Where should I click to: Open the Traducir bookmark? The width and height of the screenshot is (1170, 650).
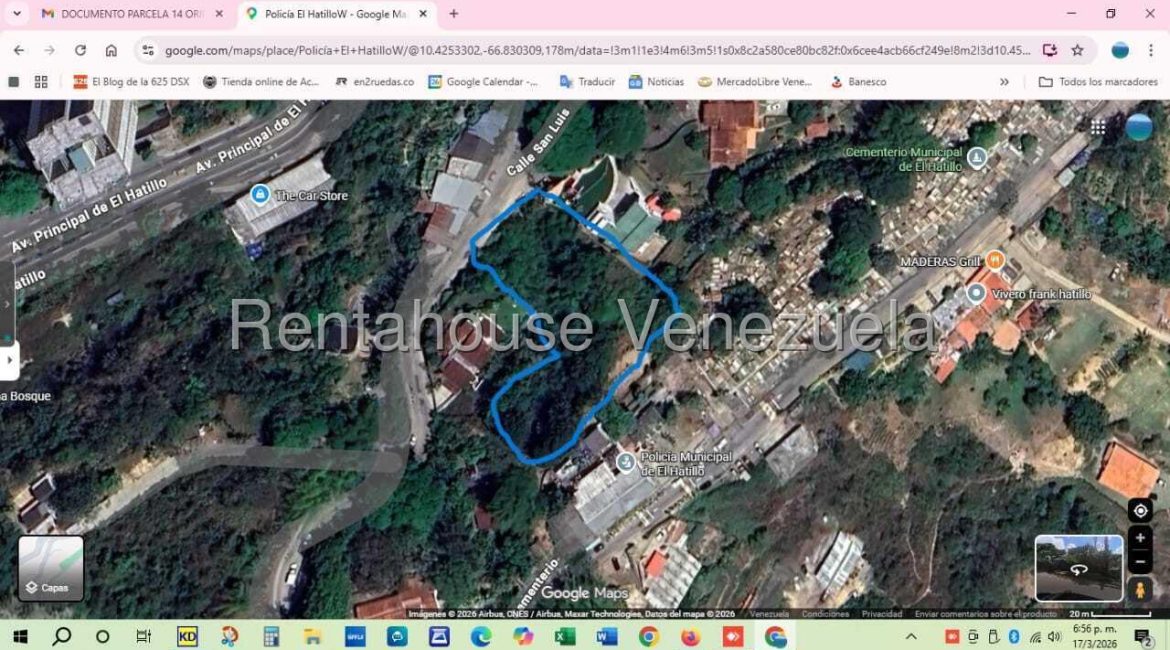pyautogui.click(x=587, y=81)
